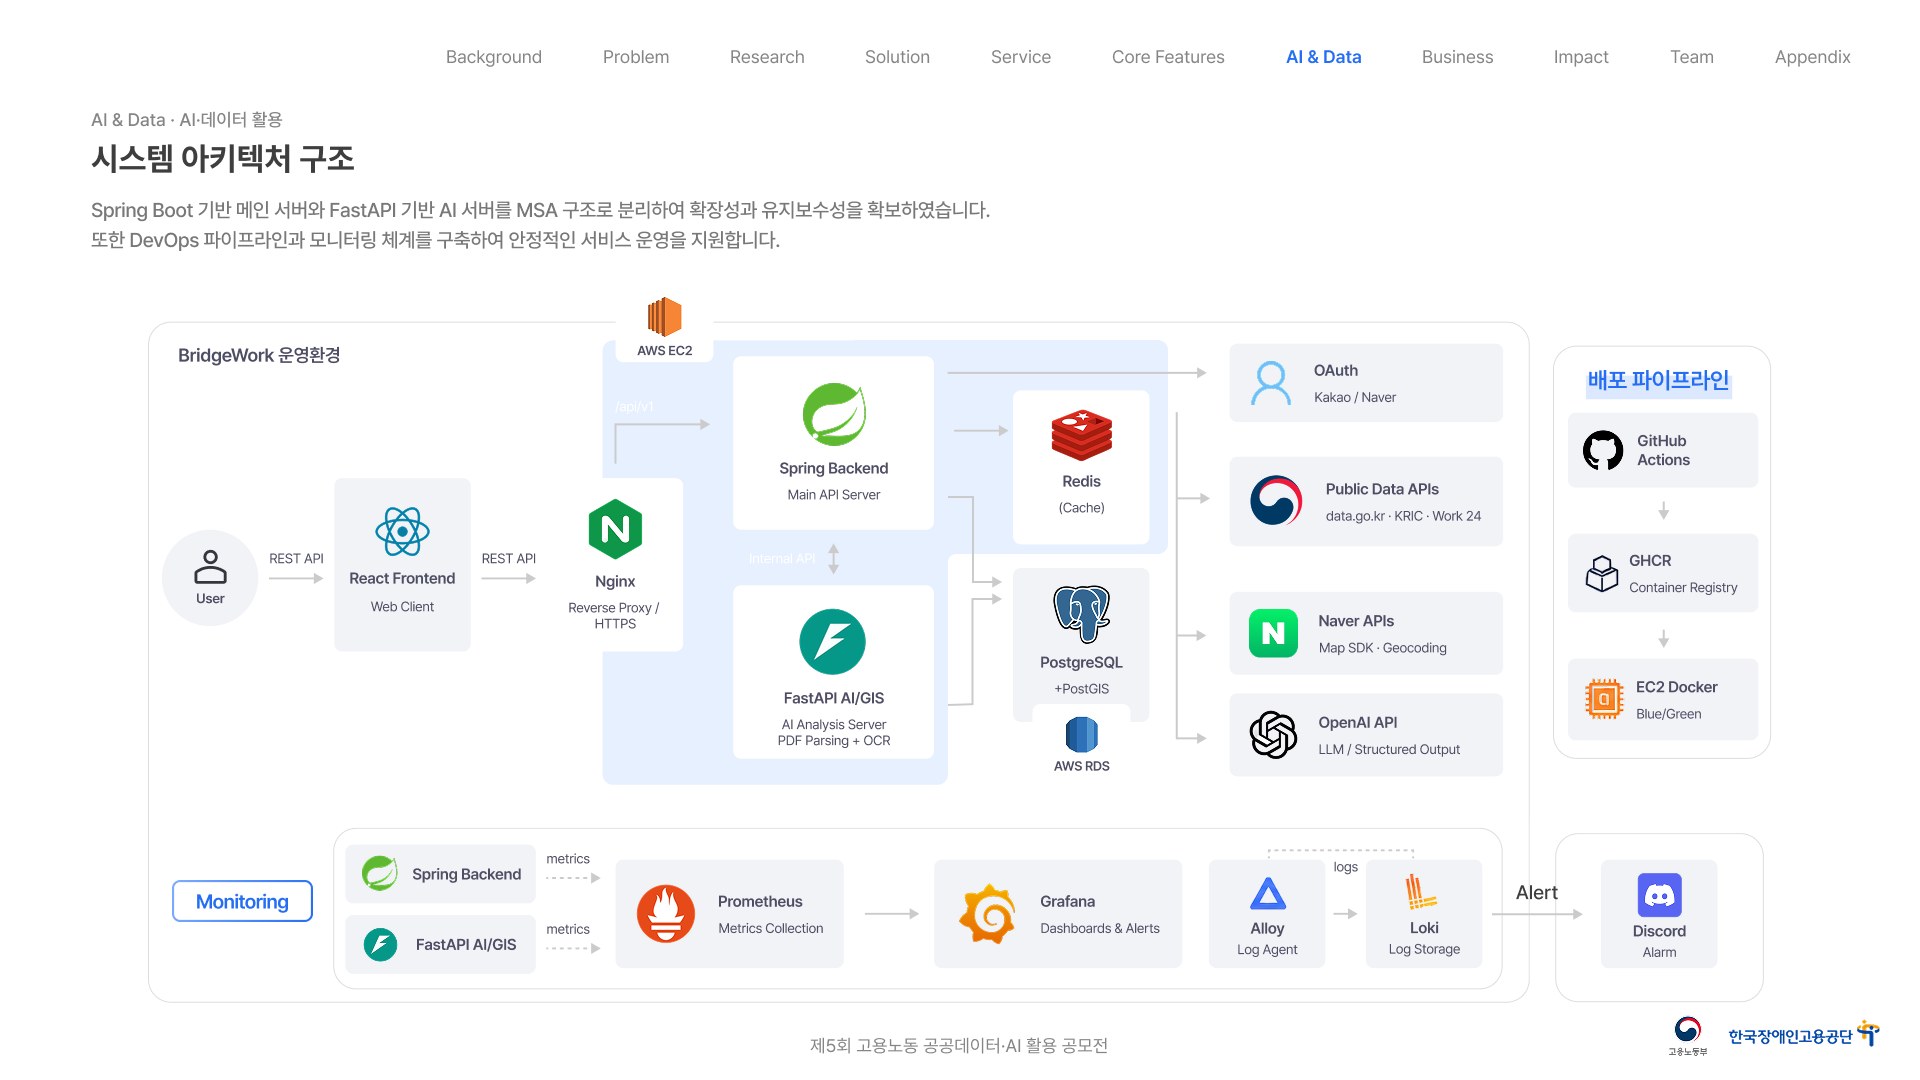Click the Nginx green hexagon icon

click(615, 529)
